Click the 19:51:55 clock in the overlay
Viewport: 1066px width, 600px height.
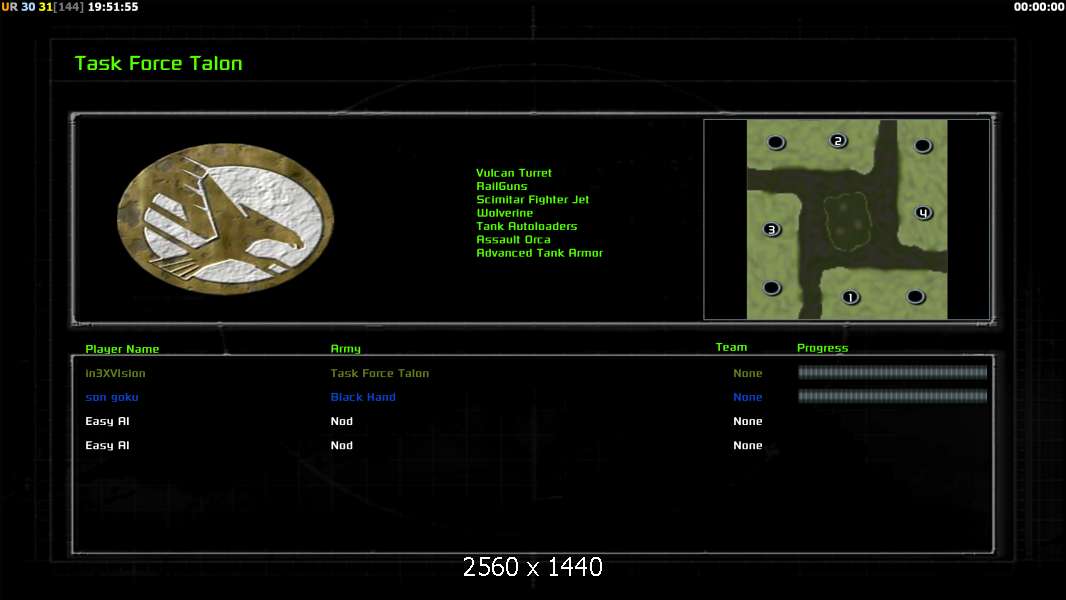click(x=113, y=7)
